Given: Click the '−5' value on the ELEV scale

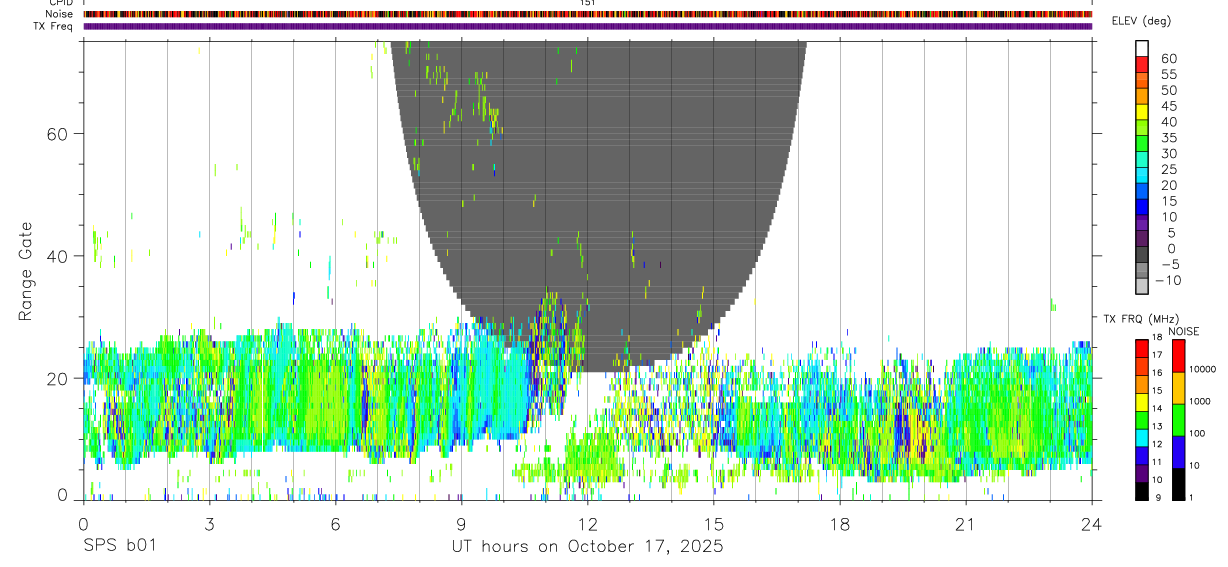Looking at the screenshot, I should tap(1168, 264).
